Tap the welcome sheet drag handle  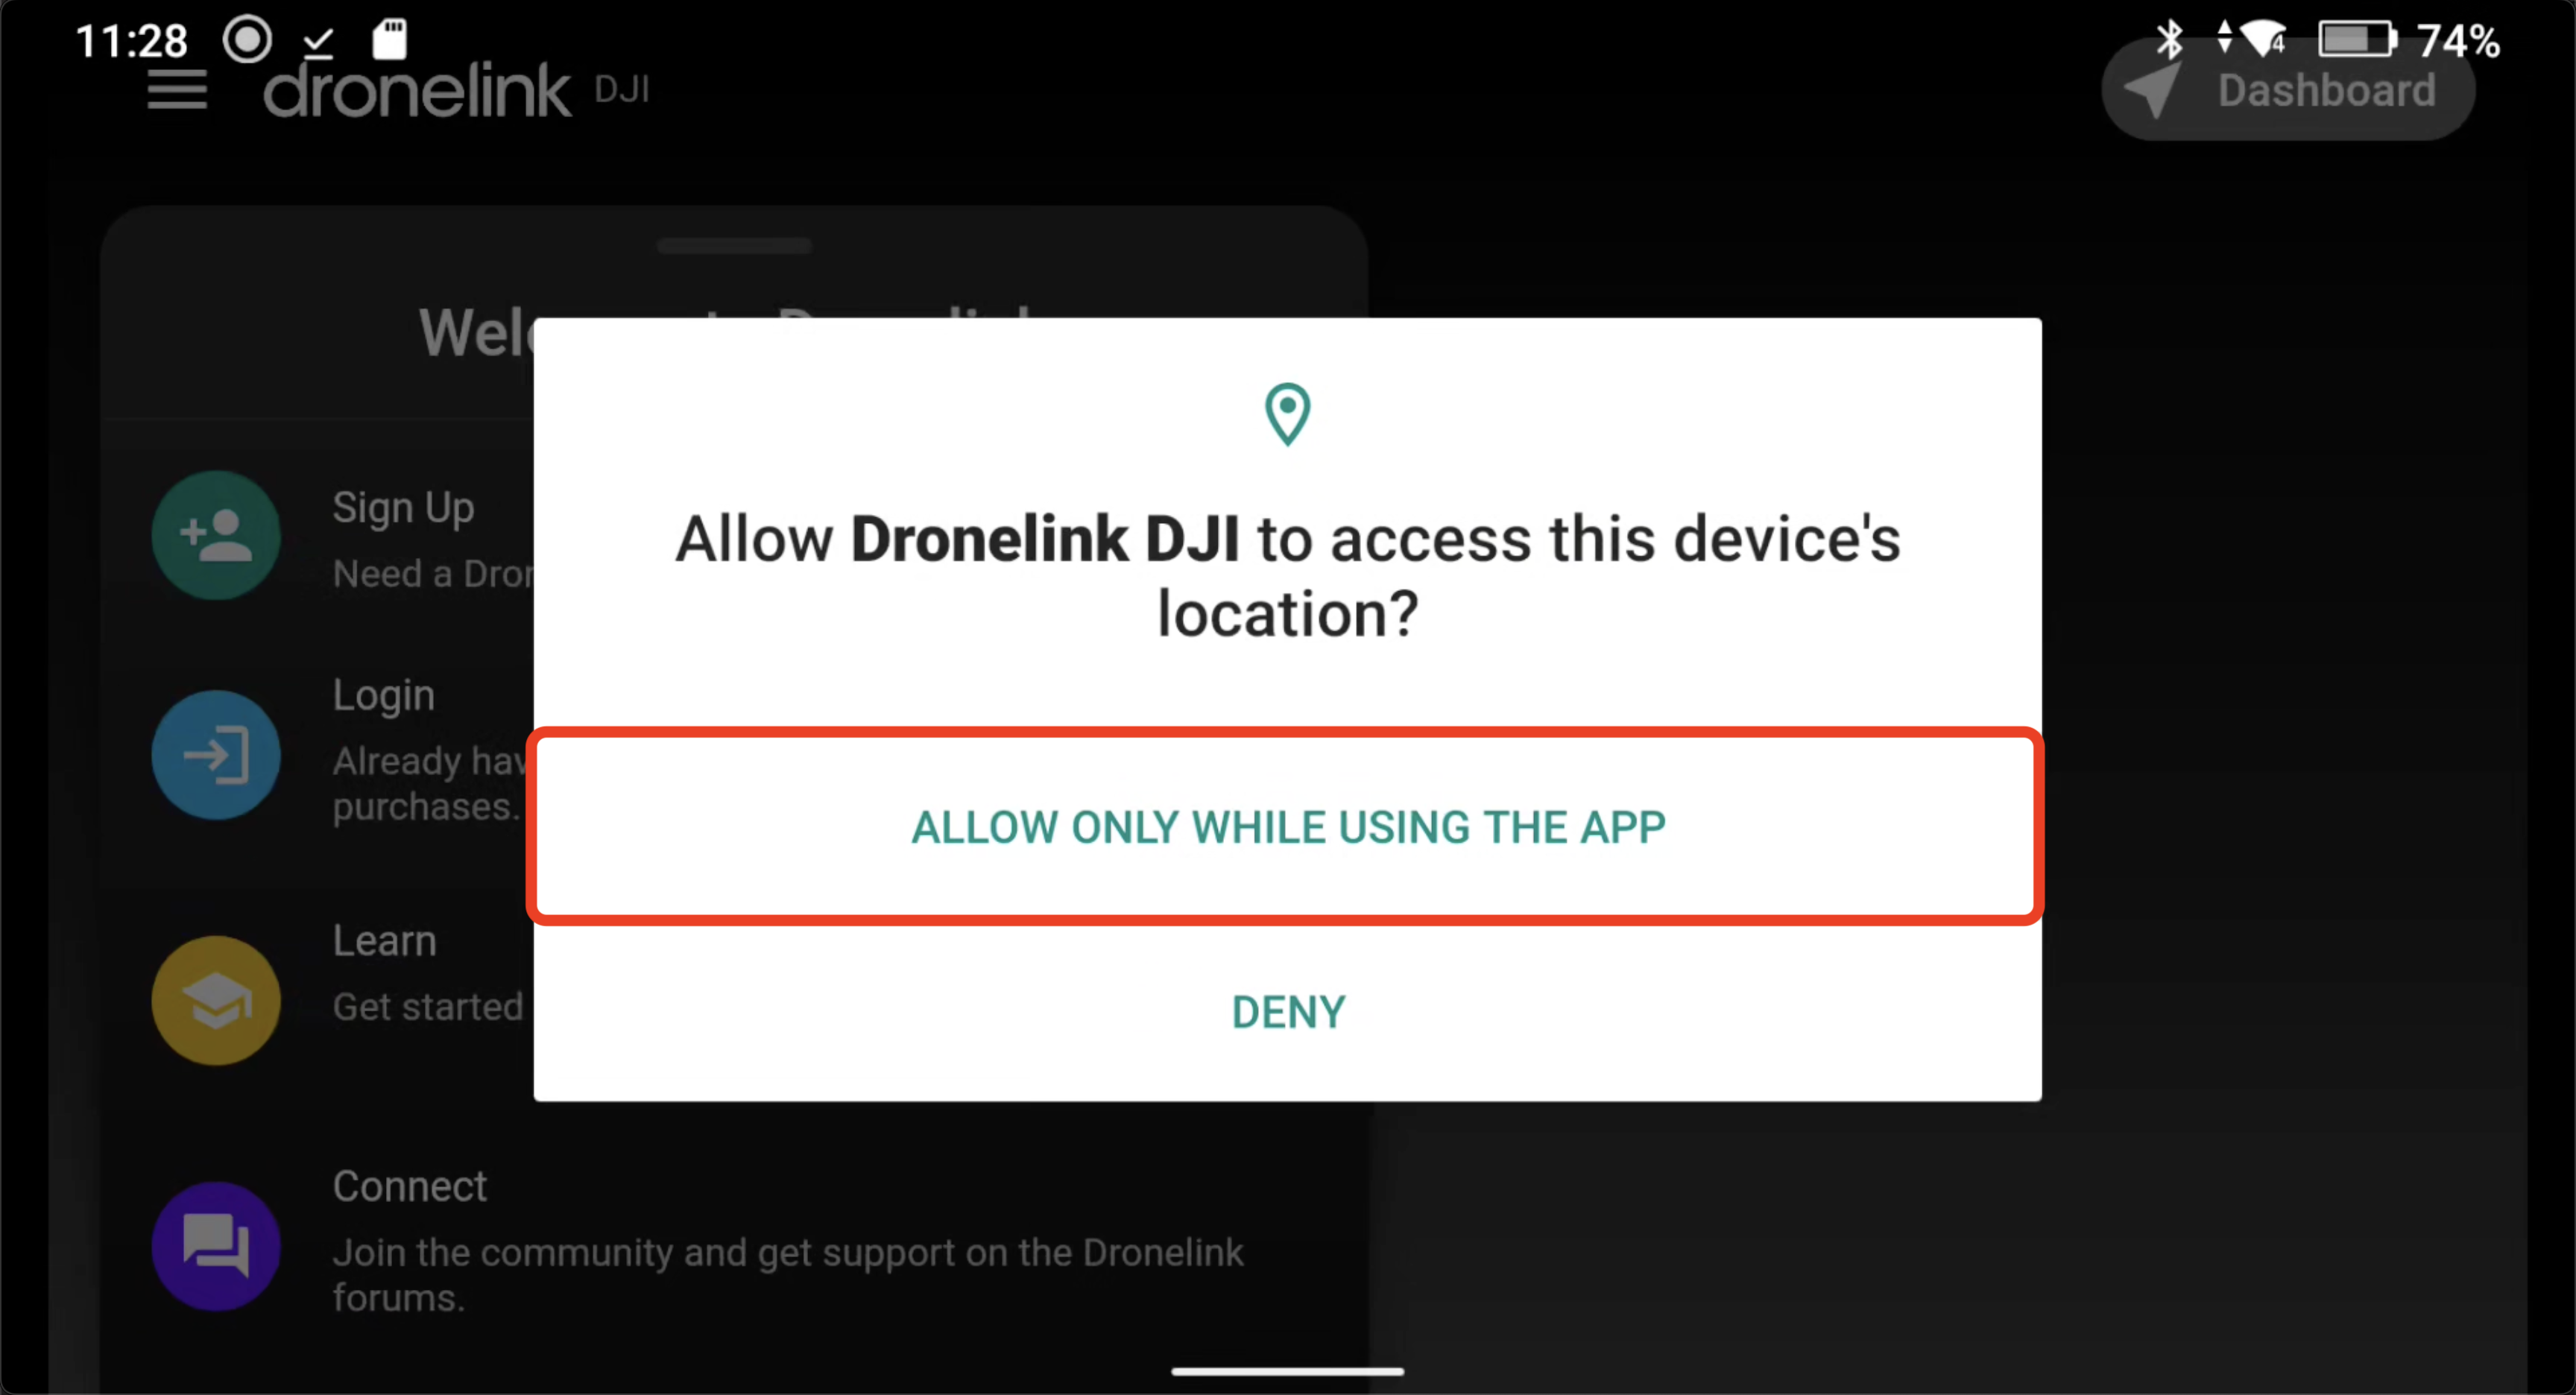point(734,246)
